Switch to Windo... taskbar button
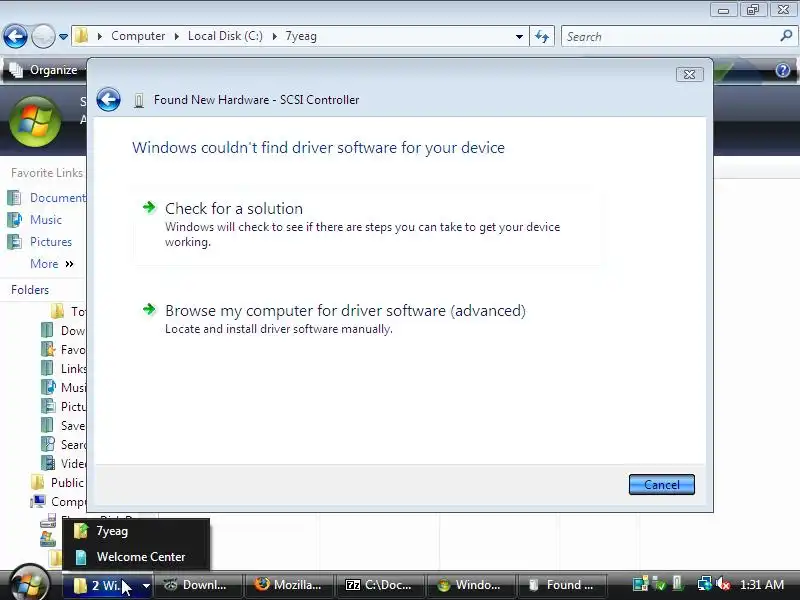Screen dimensions: 800x600 point(470,585)
